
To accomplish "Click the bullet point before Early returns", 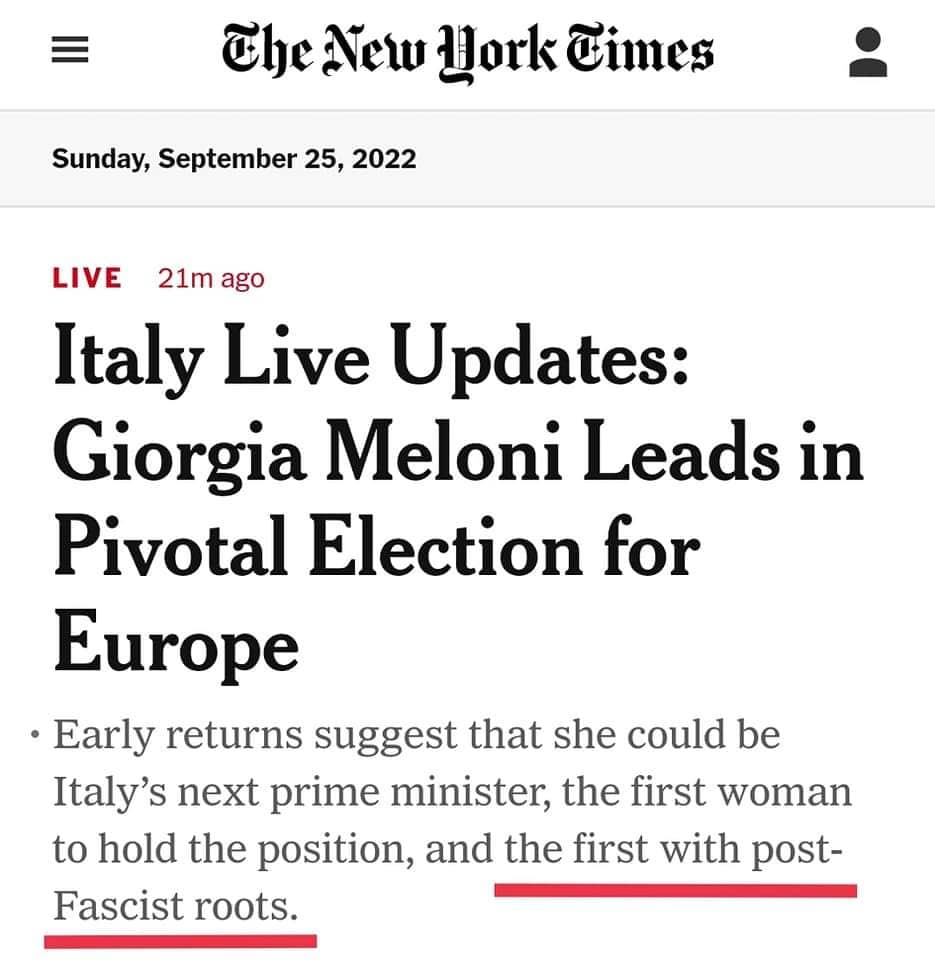I will [36, 733].
